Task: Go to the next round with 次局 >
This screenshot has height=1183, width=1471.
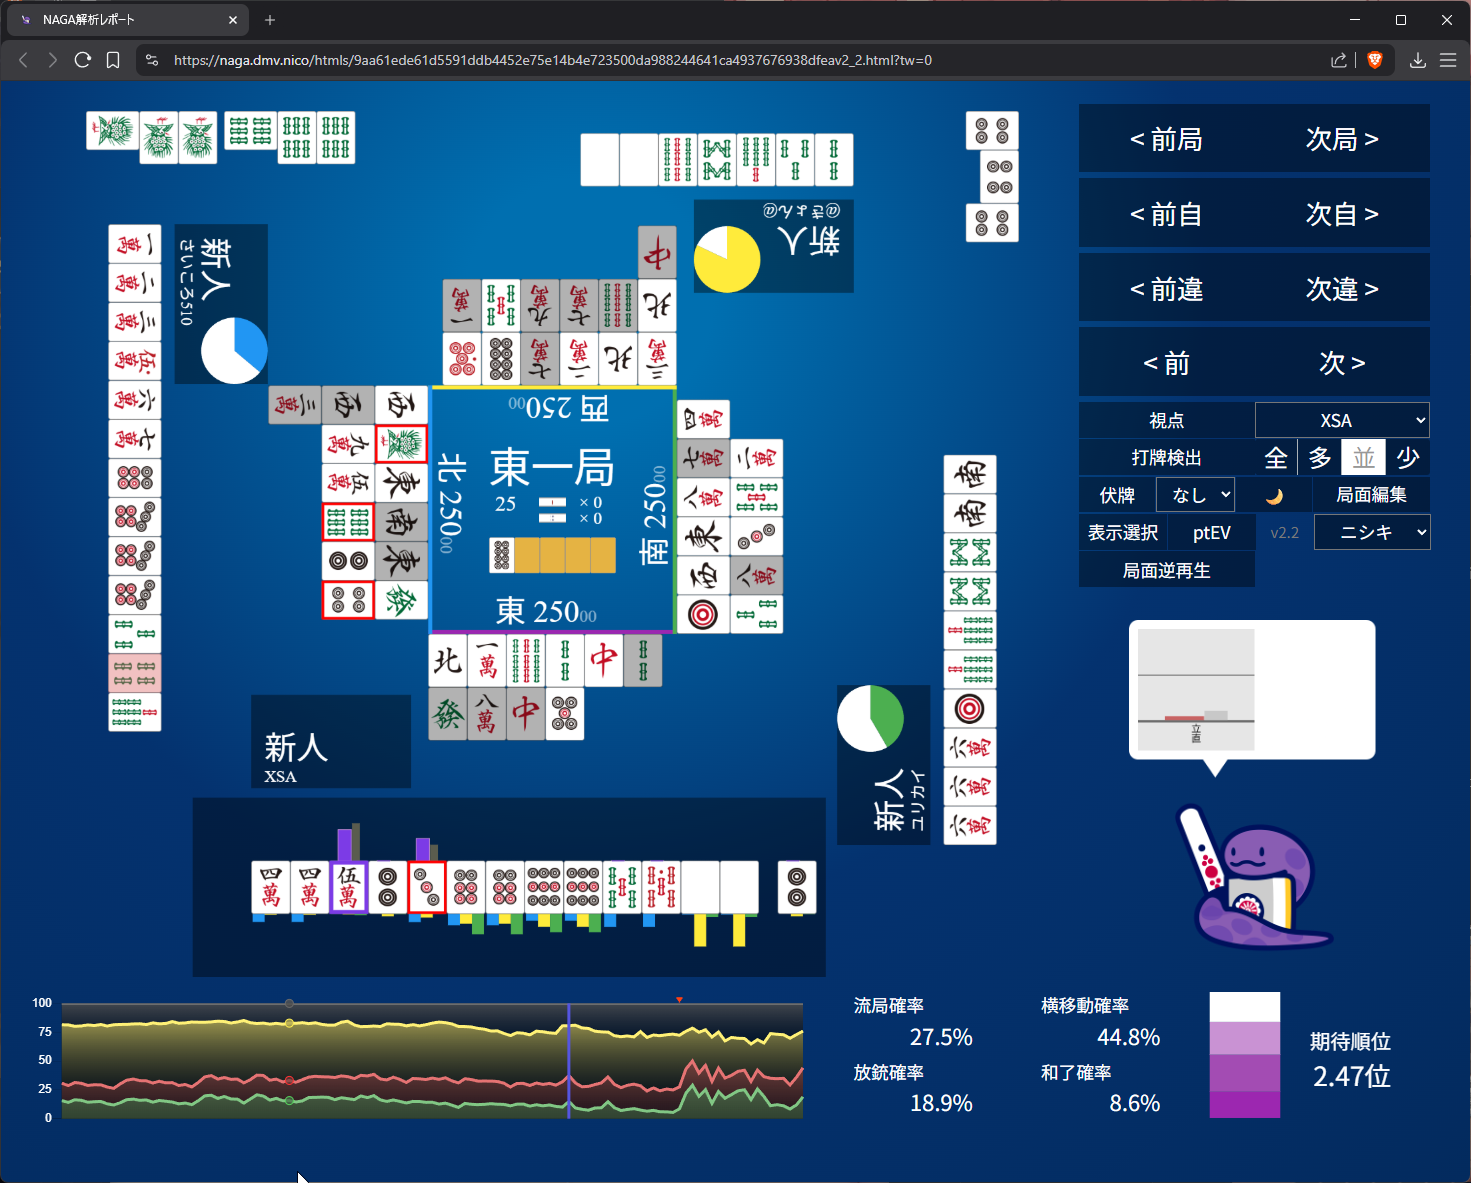Action: [x=1341, y=139]
